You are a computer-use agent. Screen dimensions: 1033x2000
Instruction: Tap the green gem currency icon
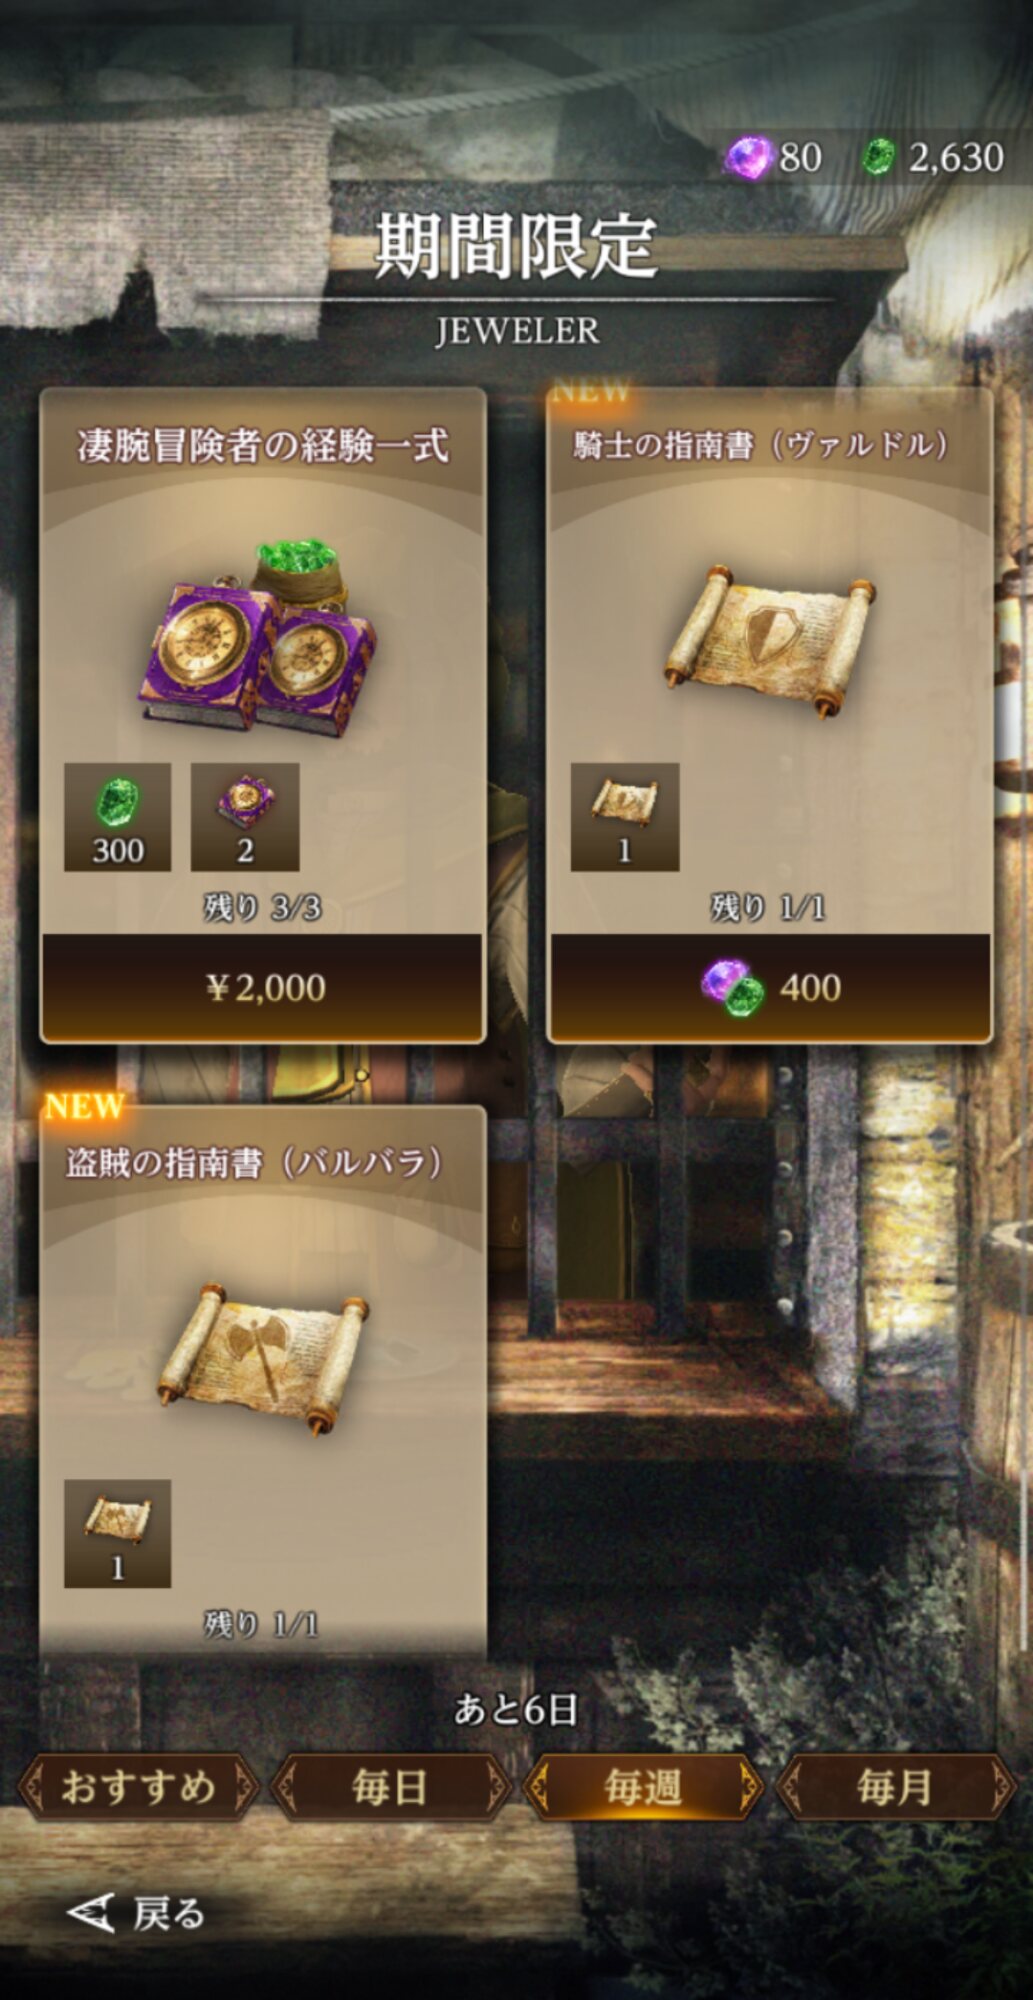pos(878,157)
